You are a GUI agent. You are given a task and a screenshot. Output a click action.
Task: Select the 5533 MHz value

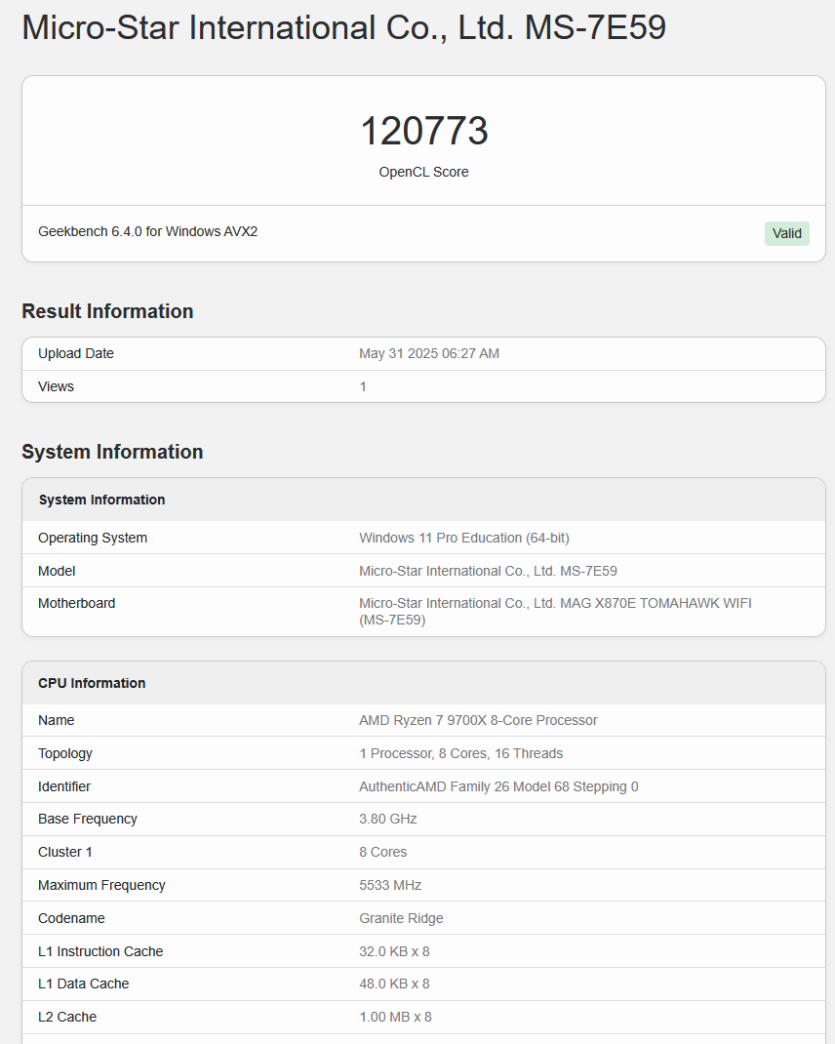(x=390, y=886)
